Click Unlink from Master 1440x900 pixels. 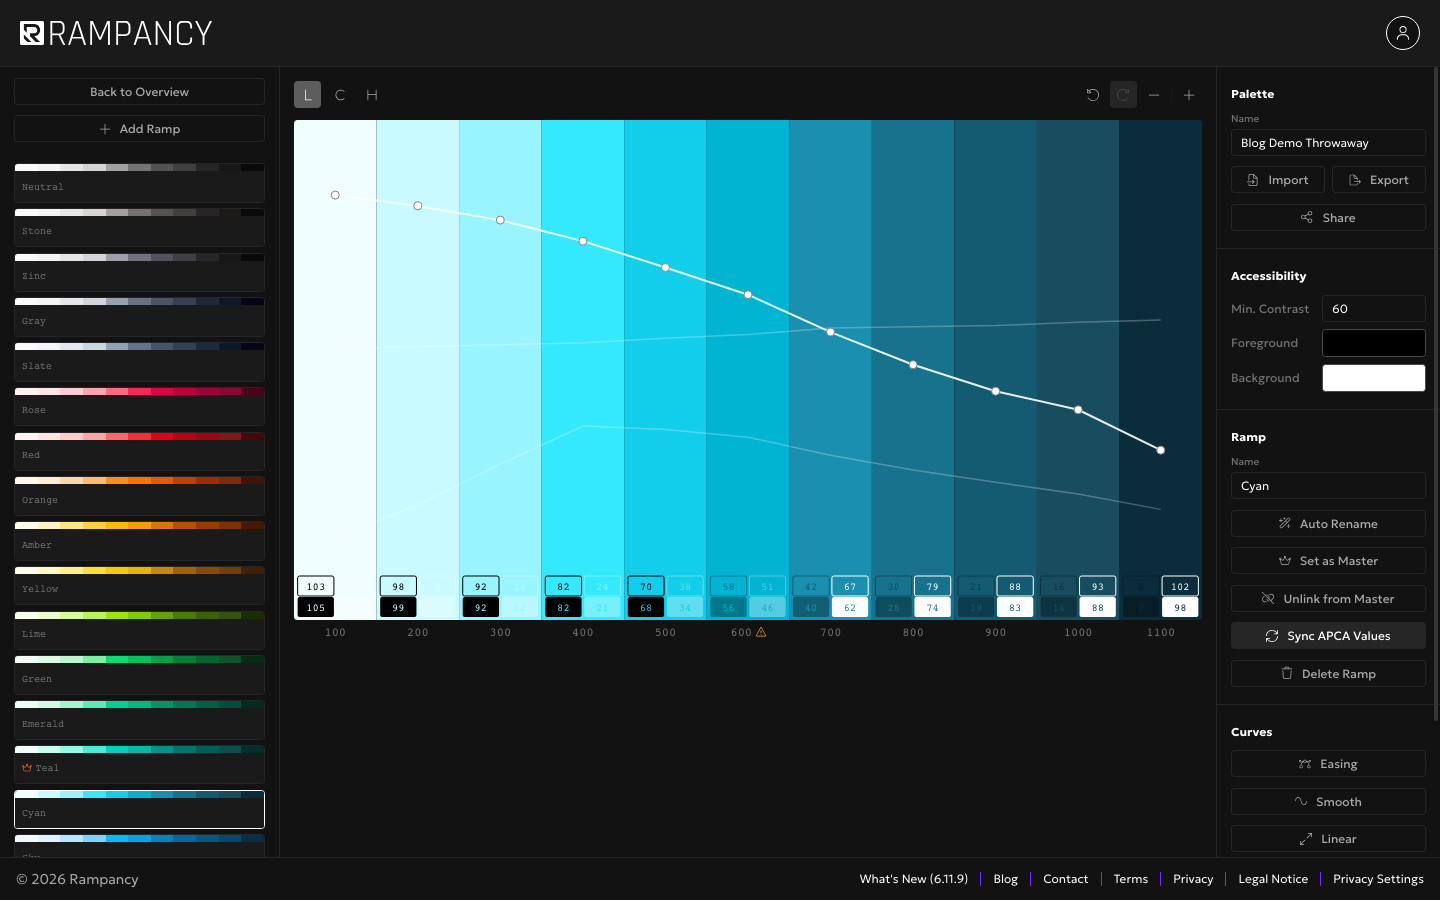tap(1328, 599)
